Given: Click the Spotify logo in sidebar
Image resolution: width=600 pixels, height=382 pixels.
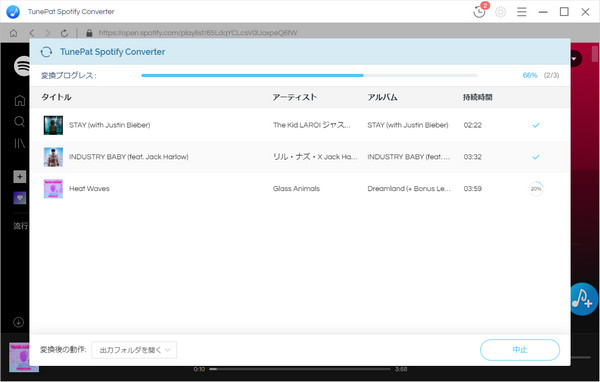Looking at the screenshot, I should click(22, 66).
